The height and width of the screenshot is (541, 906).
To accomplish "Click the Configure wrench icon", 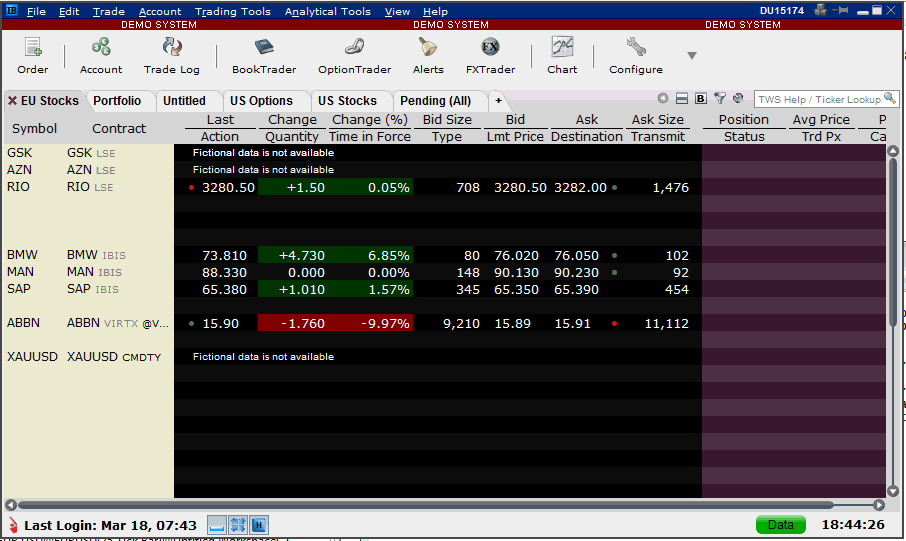I will 636,56.
